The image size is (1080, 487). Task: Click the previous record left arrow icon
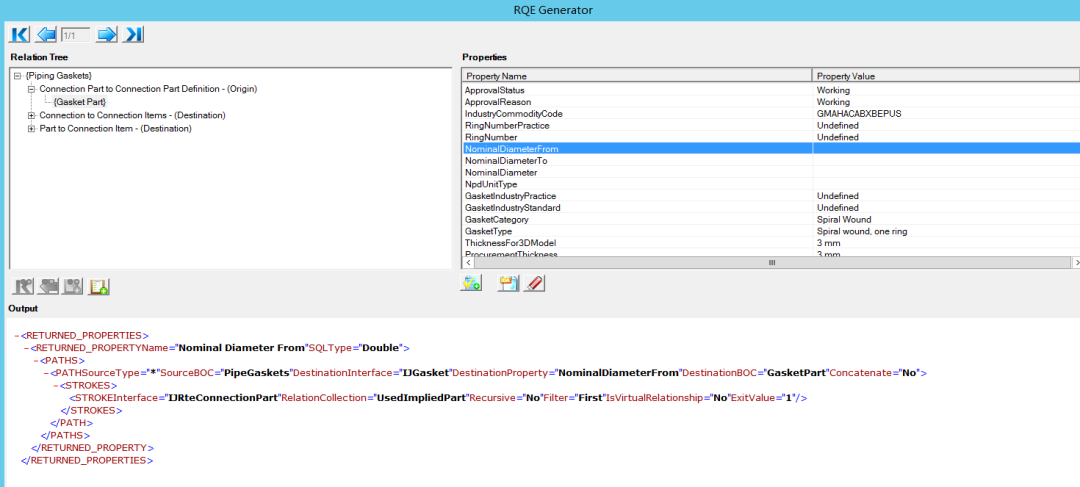click(x=47, y=34)
